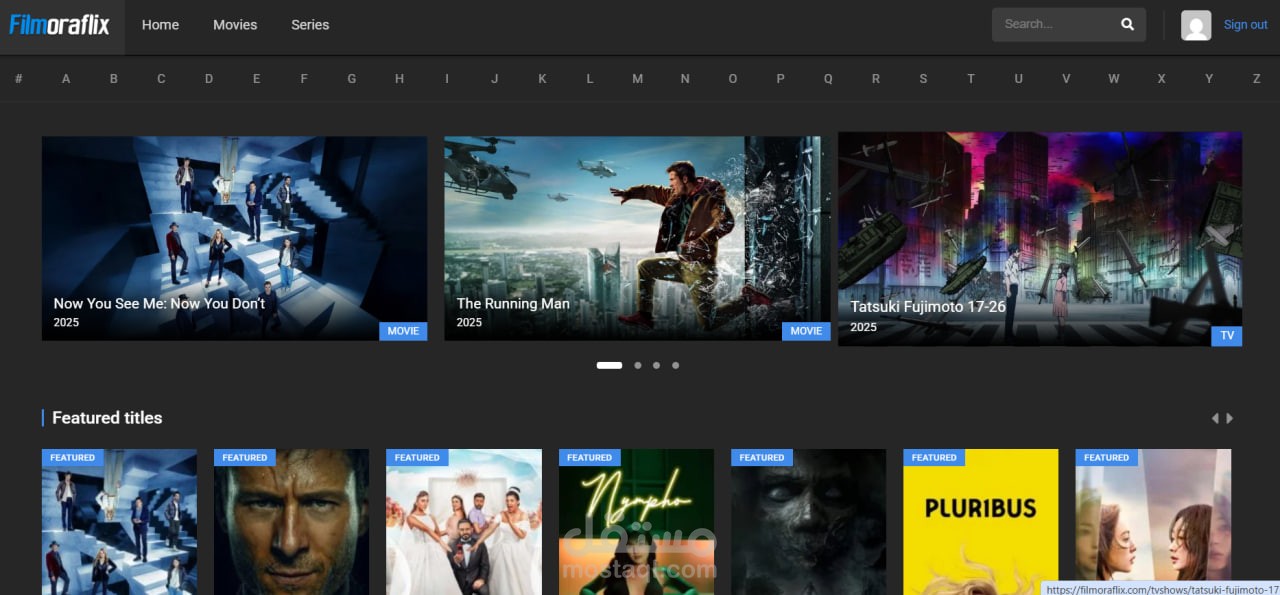Filter titles by letter X

(x=1161, y=78)
